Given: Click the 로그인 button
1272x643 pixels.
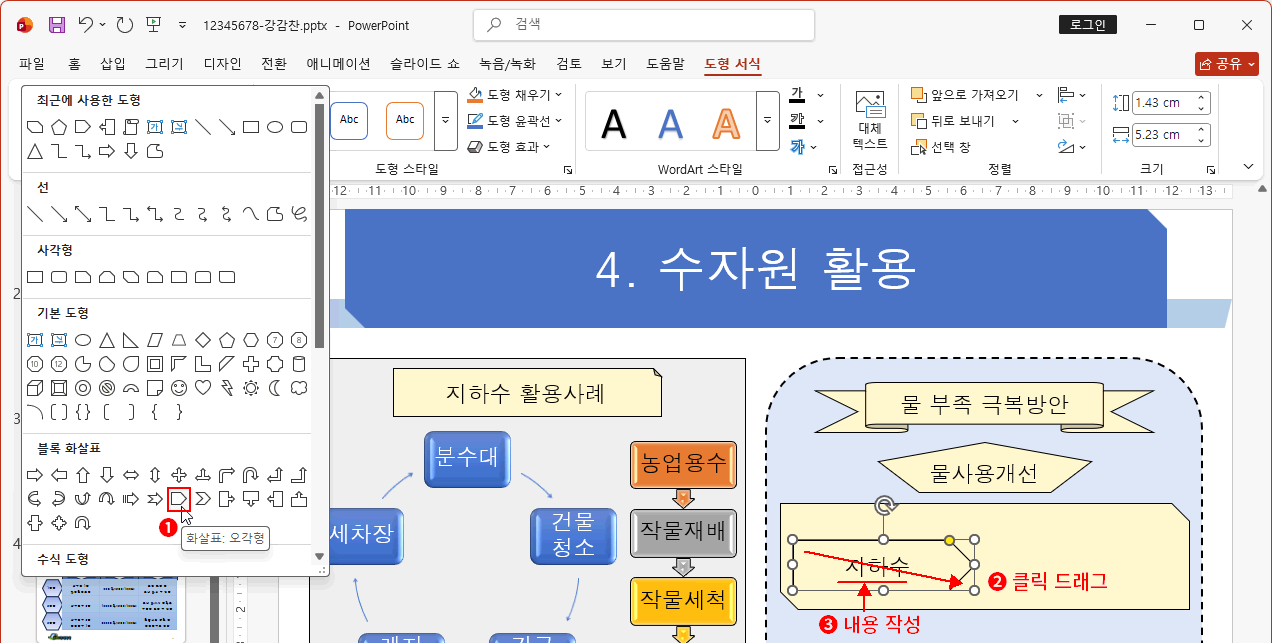Looking at the screenshot, I should [1087, 24].
